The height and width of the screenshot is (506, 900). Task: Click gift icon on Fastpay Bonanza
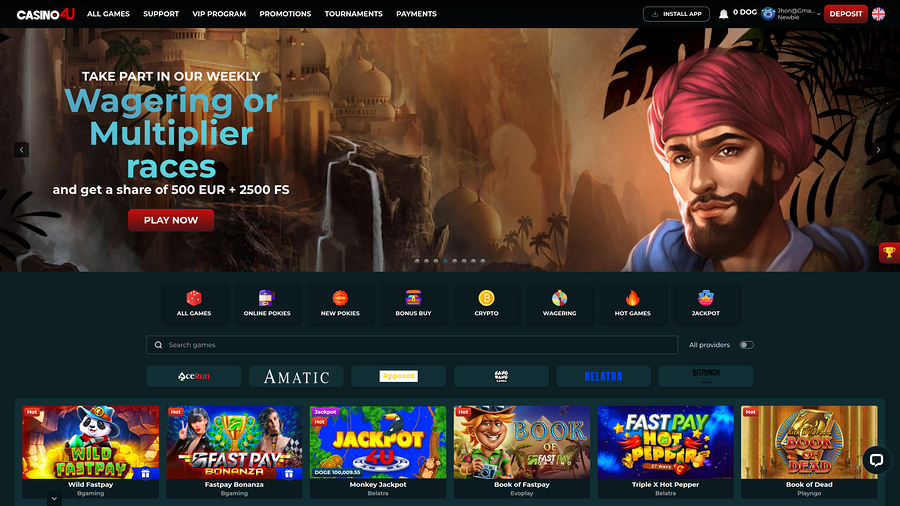[289, 473]
